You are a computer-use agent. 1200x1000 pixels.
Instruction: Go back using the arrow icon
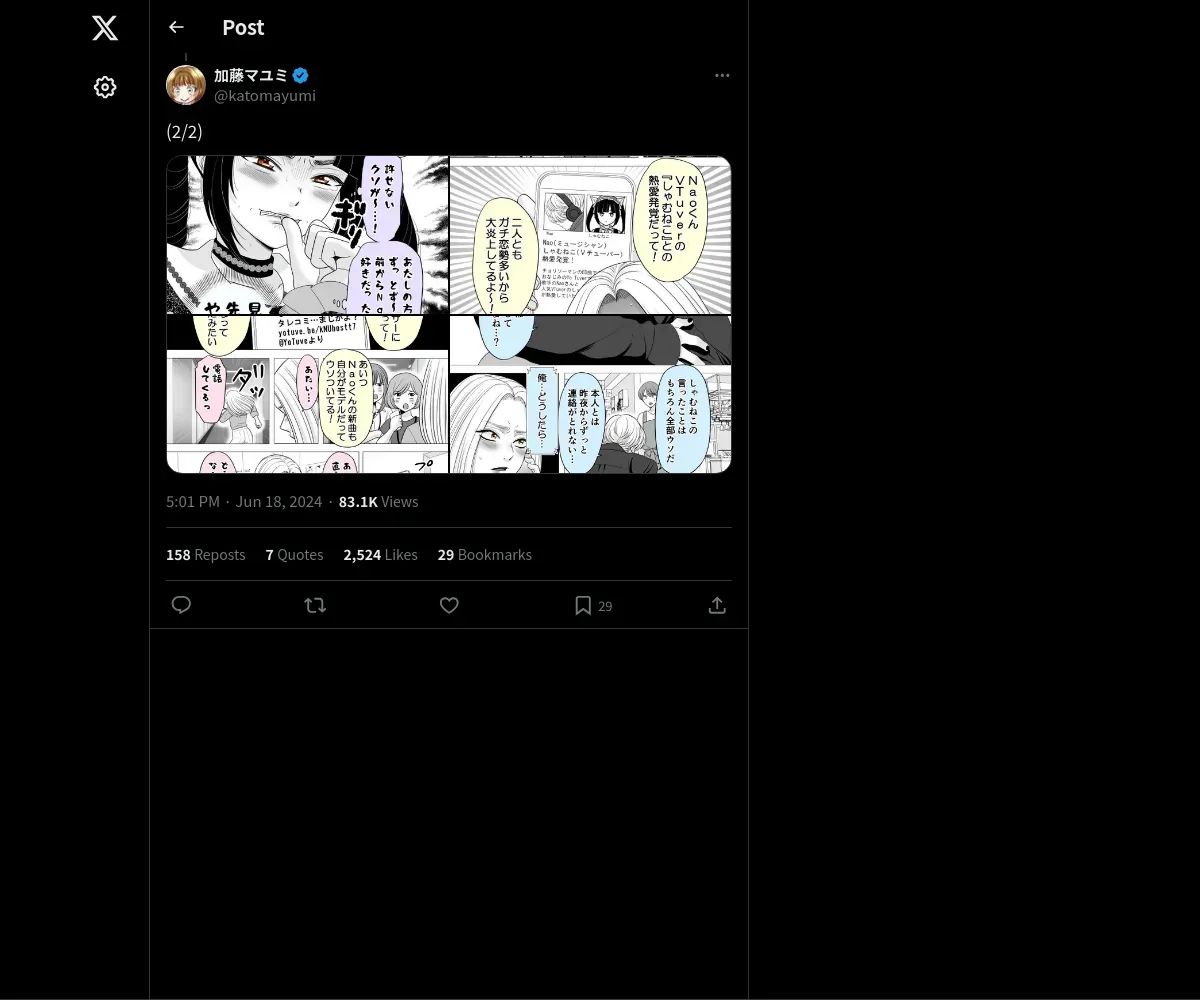point(177,27)
